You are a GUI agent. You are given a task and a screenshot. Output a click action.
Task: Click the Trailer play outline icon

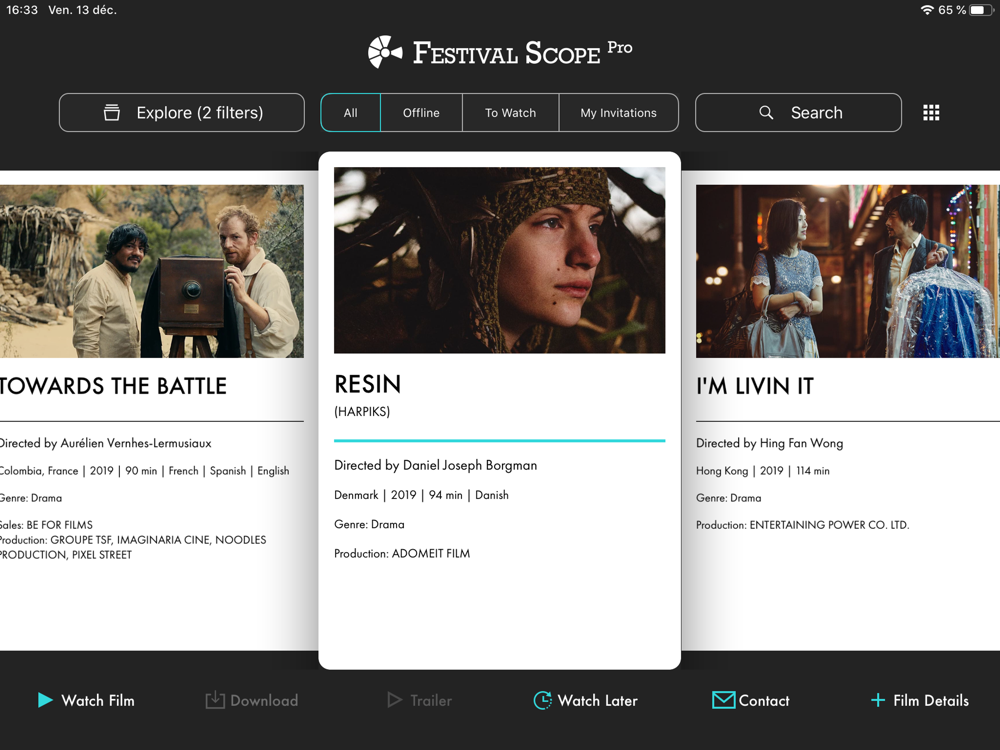395,700
